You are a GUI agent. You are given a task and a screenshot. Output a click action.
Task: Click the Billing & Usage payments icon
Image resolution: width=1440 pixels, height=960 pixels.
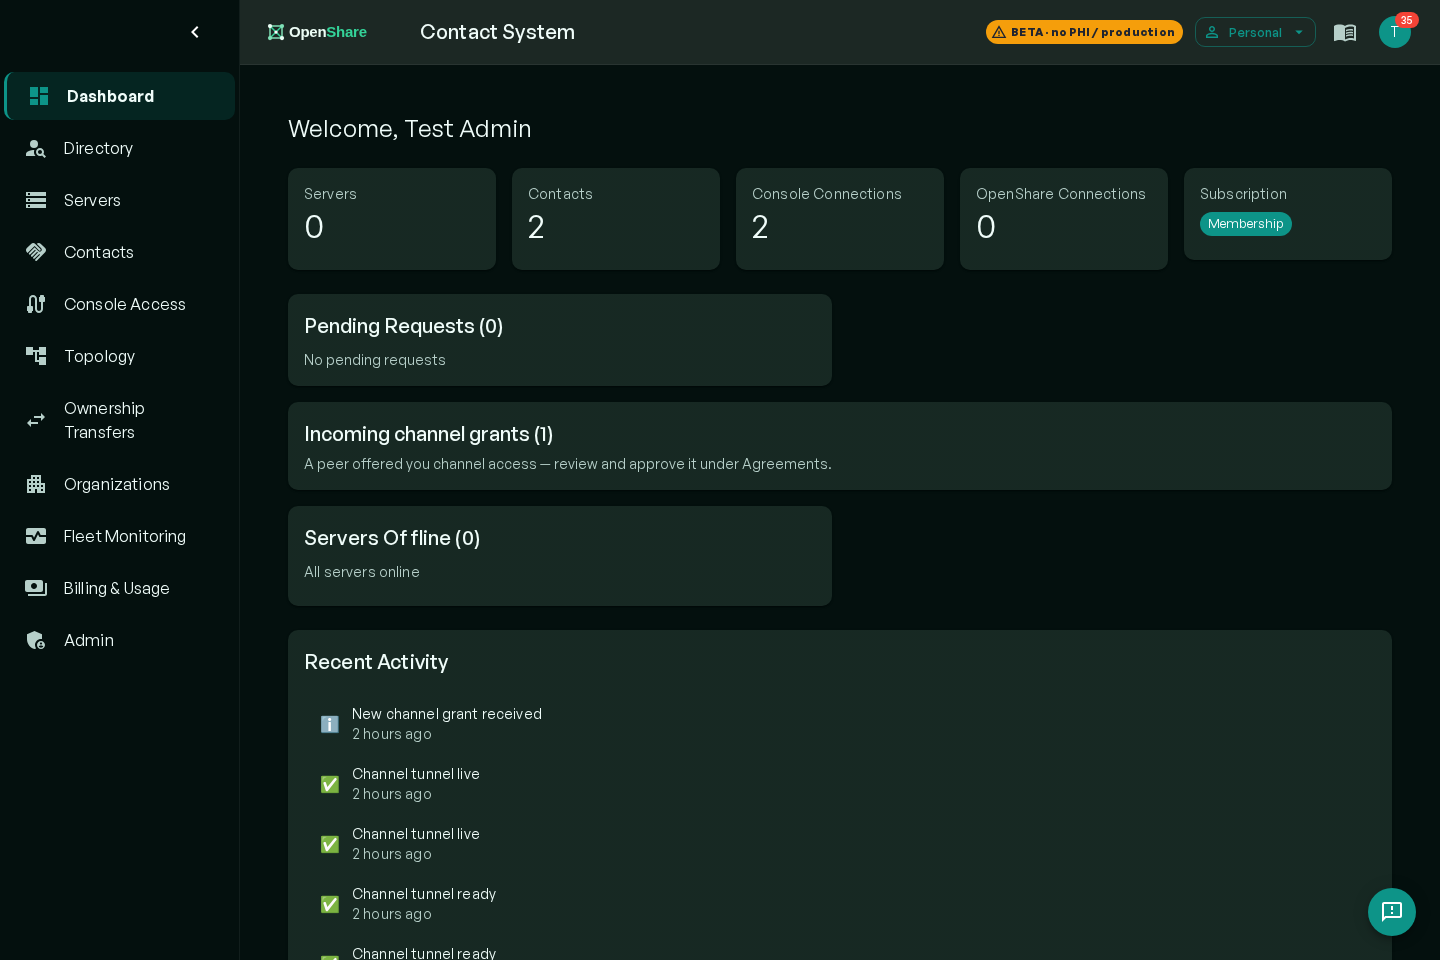pos(36,588)
